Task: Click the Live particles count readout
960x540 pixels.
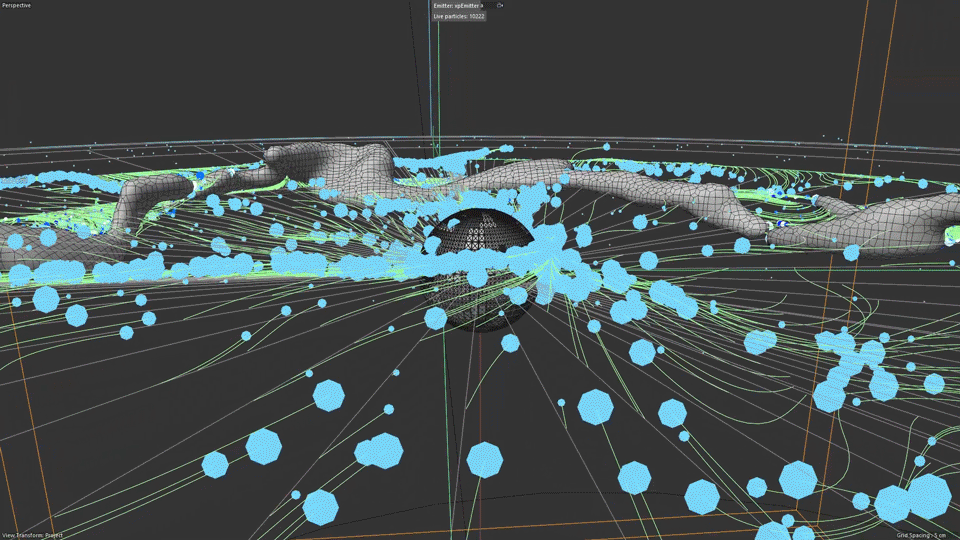Action: click(459, 17)
